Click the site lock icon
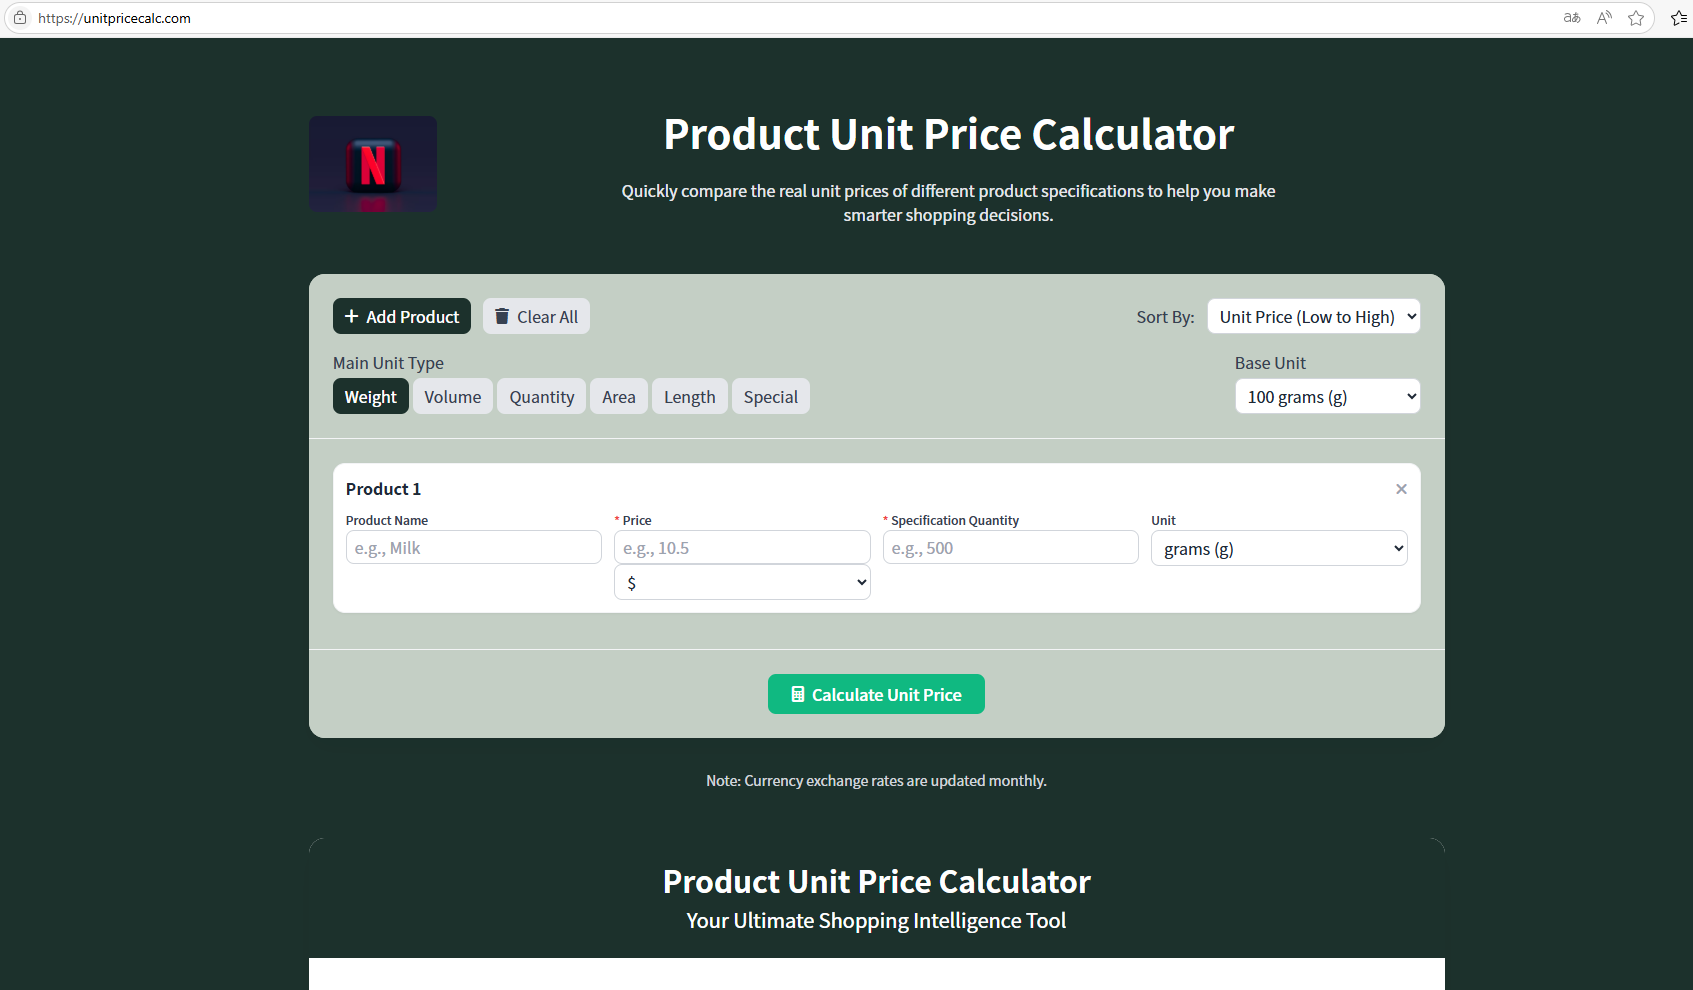This screenshot has height=990, width=1693. [x=20, y=18]
